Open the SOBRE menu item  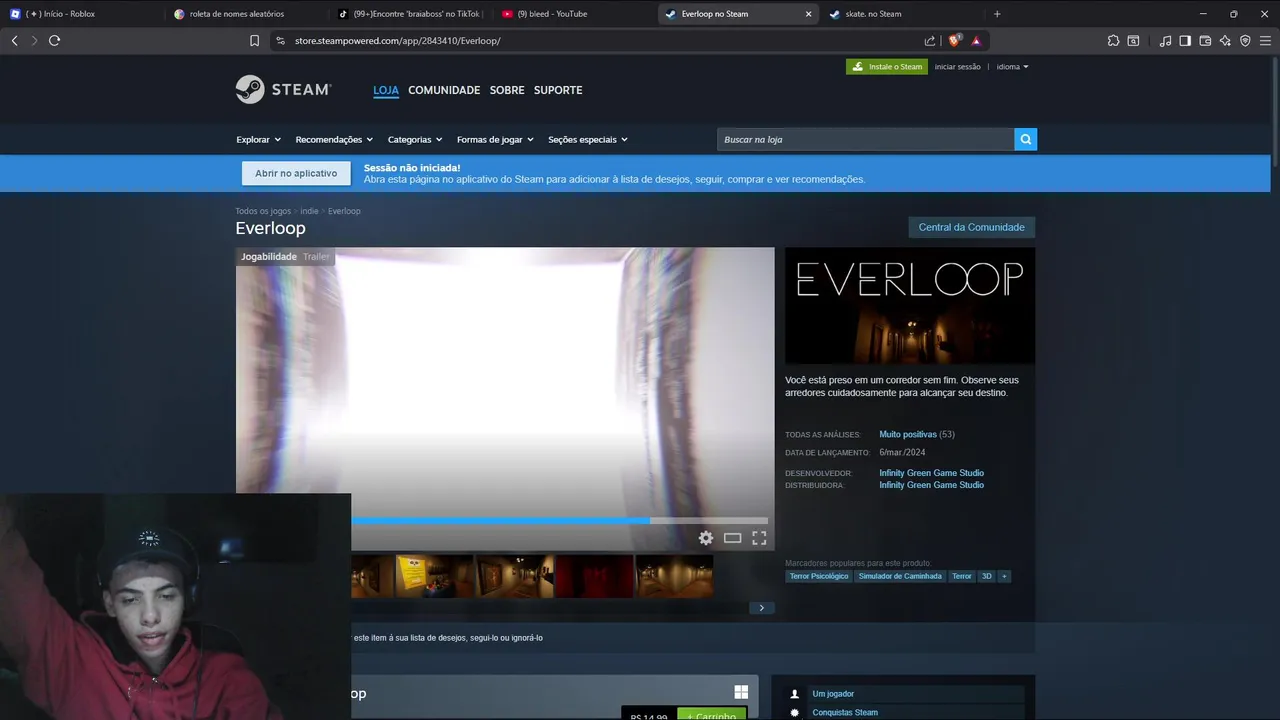click(507, 90)
